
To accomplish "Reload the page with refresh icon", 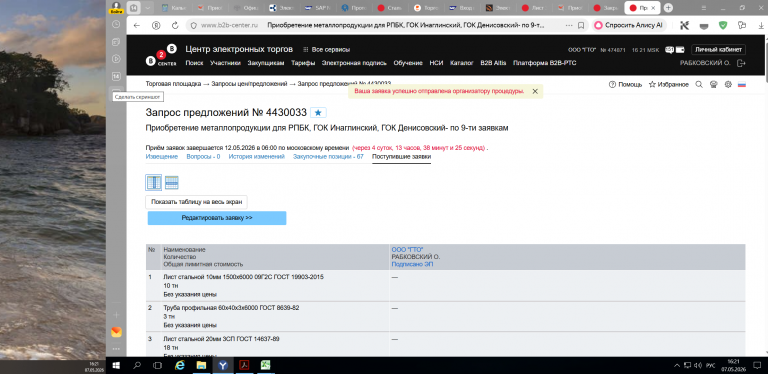I will click(x=175, y=25).
